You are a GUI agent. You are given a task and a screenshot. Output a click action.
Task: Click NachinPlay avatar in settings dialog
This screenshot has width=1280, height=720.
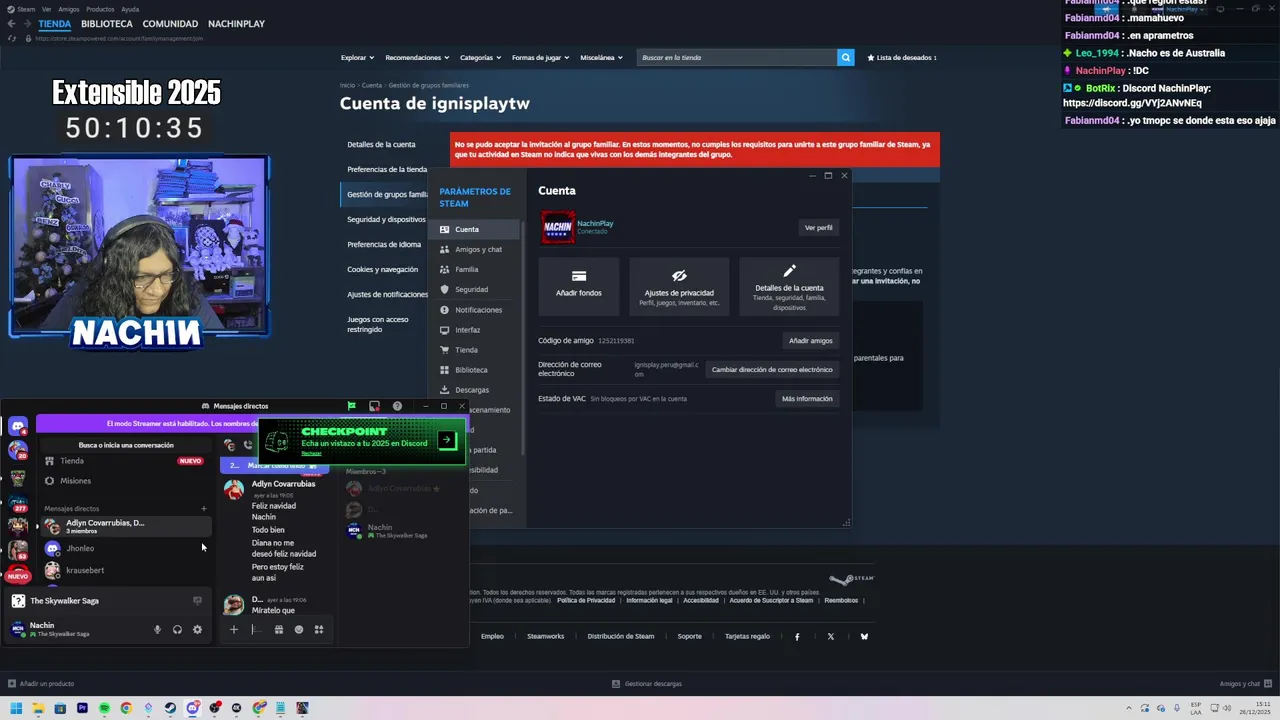click(x=558, y=227)
